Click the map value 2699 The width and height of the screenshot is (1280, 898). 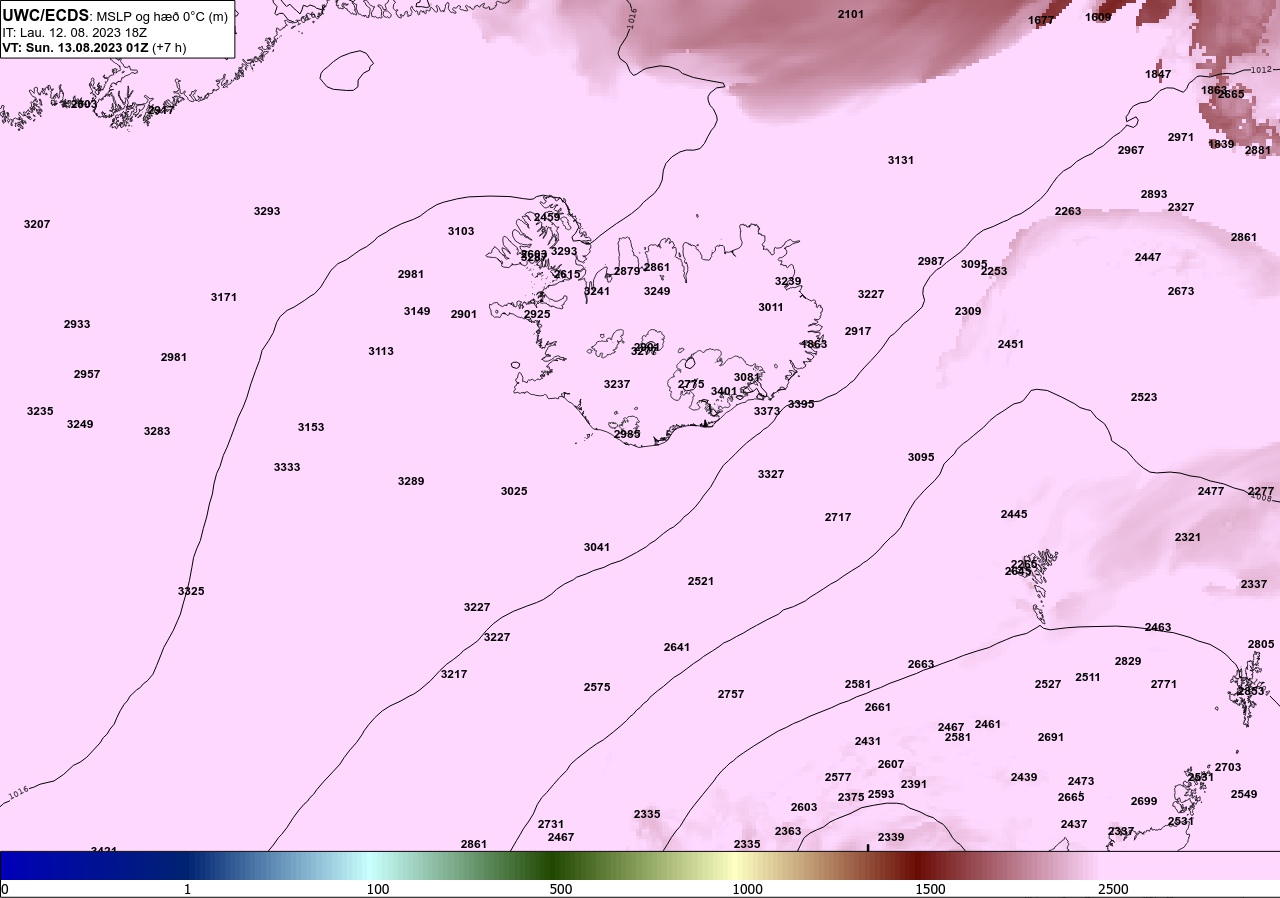coord(1144,801)
